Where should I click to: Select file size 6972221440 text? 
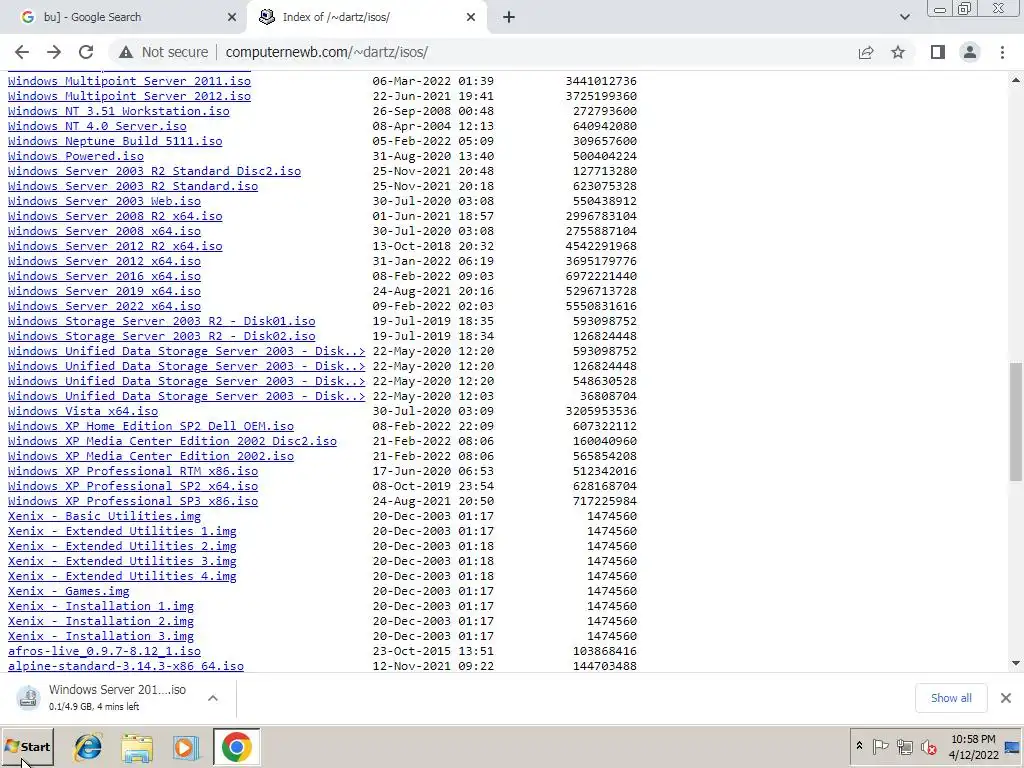601,276
